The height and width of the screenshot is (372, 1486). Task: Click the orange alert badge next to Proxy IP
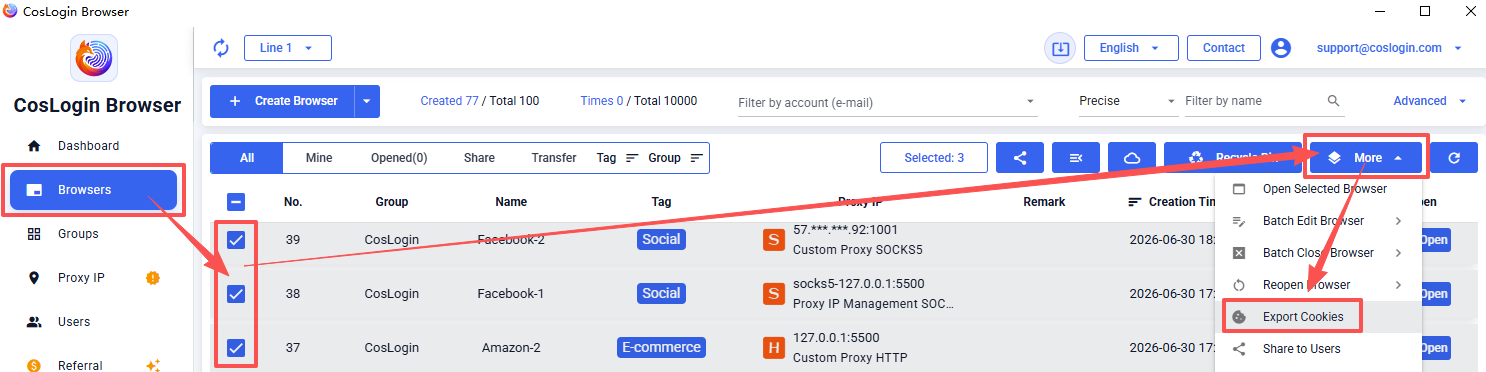click(153, 278)
